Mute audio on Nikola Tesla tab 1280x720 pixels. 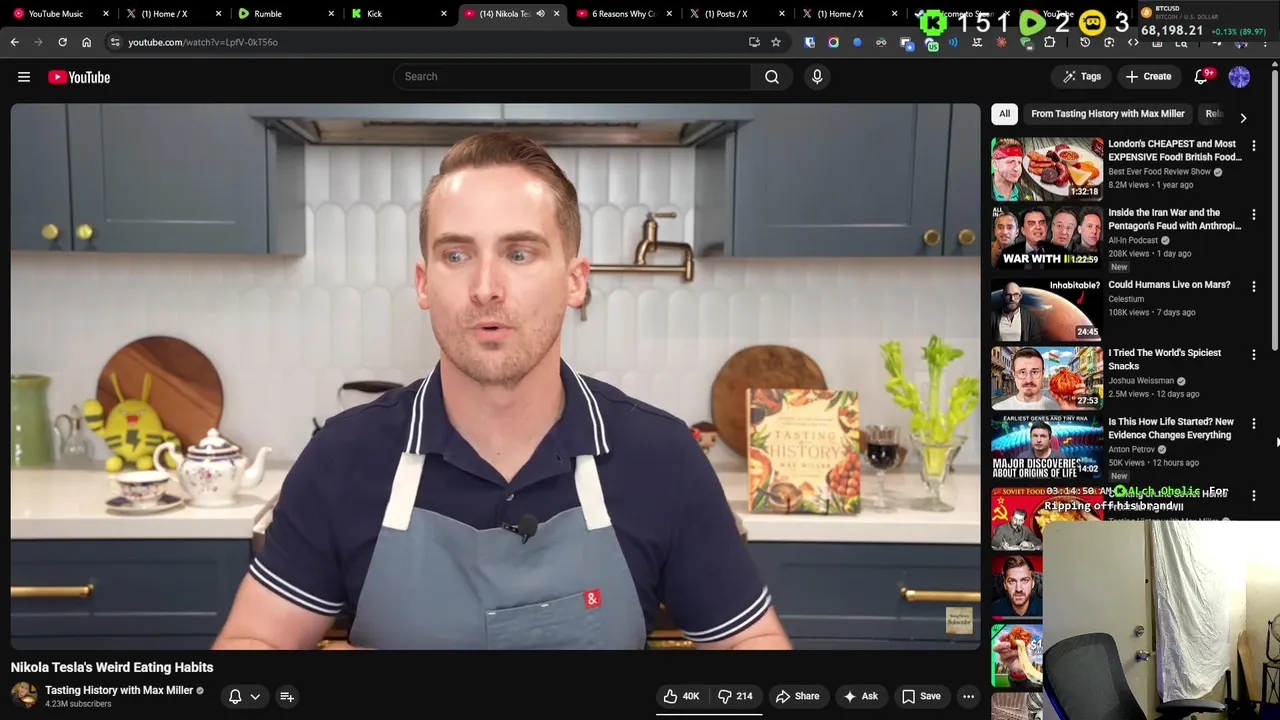(540, 14)
